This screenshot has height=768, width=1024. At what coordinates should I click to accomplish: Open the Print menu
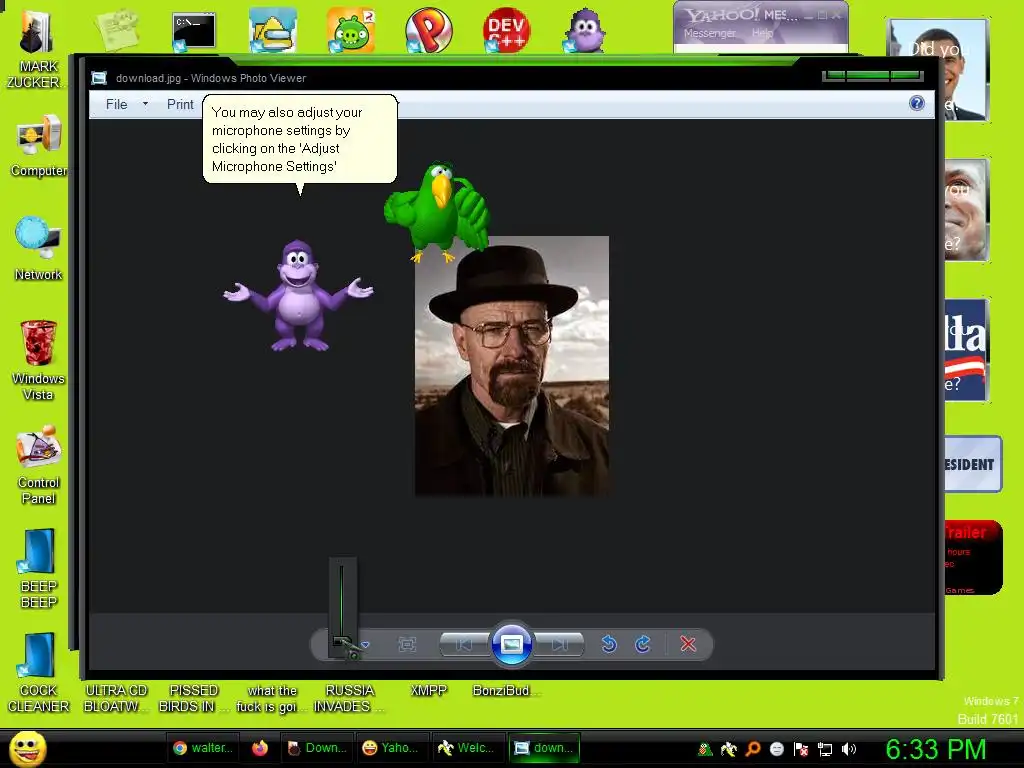[180, 104]
